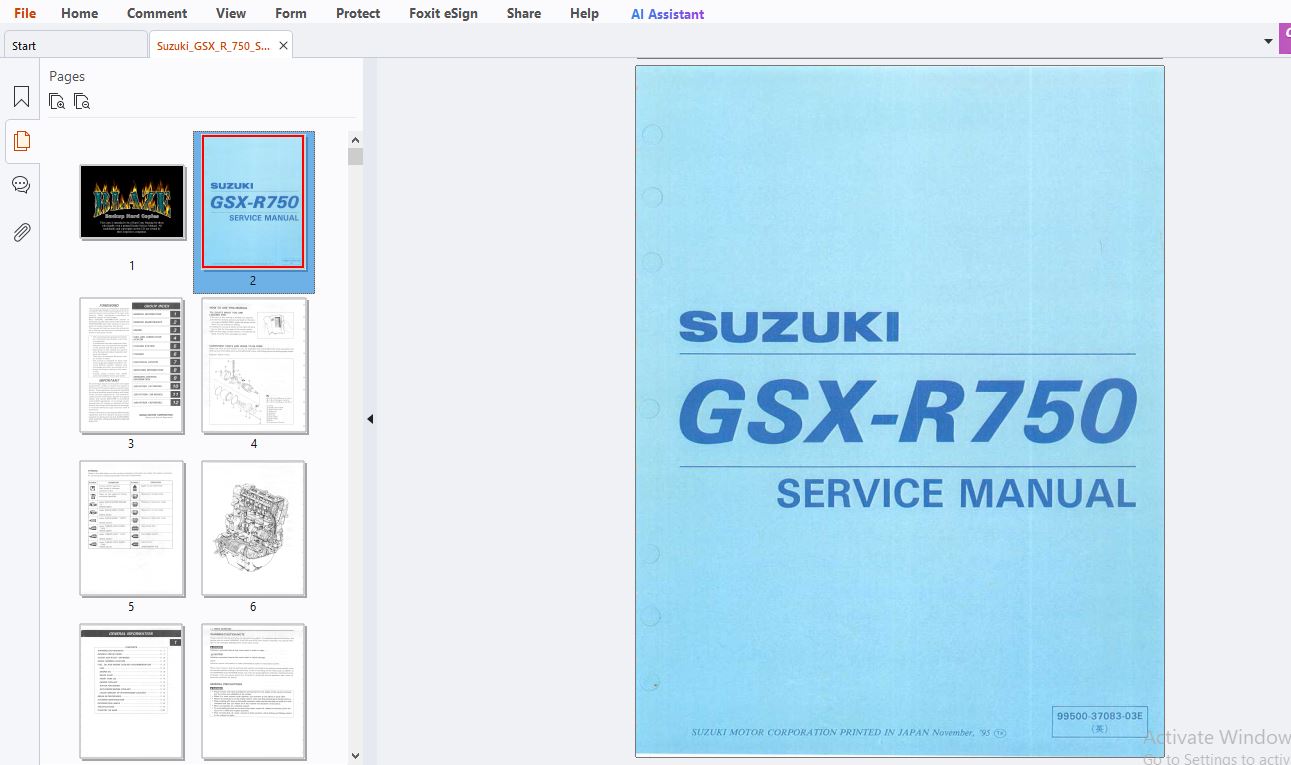Close the Suzuki_GSX_R_750 document tab
The width and height of the screenshot is (1291, 765).
[283, 46]
